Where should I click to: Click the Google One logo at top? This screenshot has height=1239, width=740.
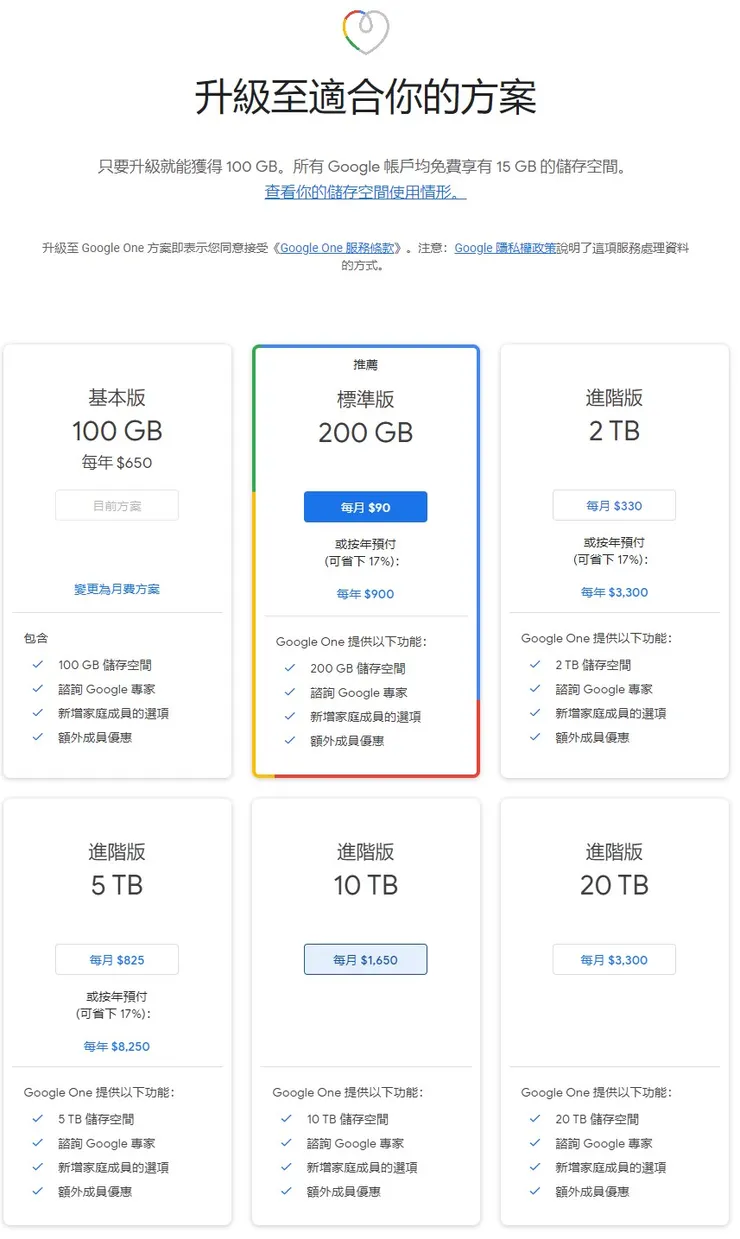pyautogui.click(x=365, y=31)
